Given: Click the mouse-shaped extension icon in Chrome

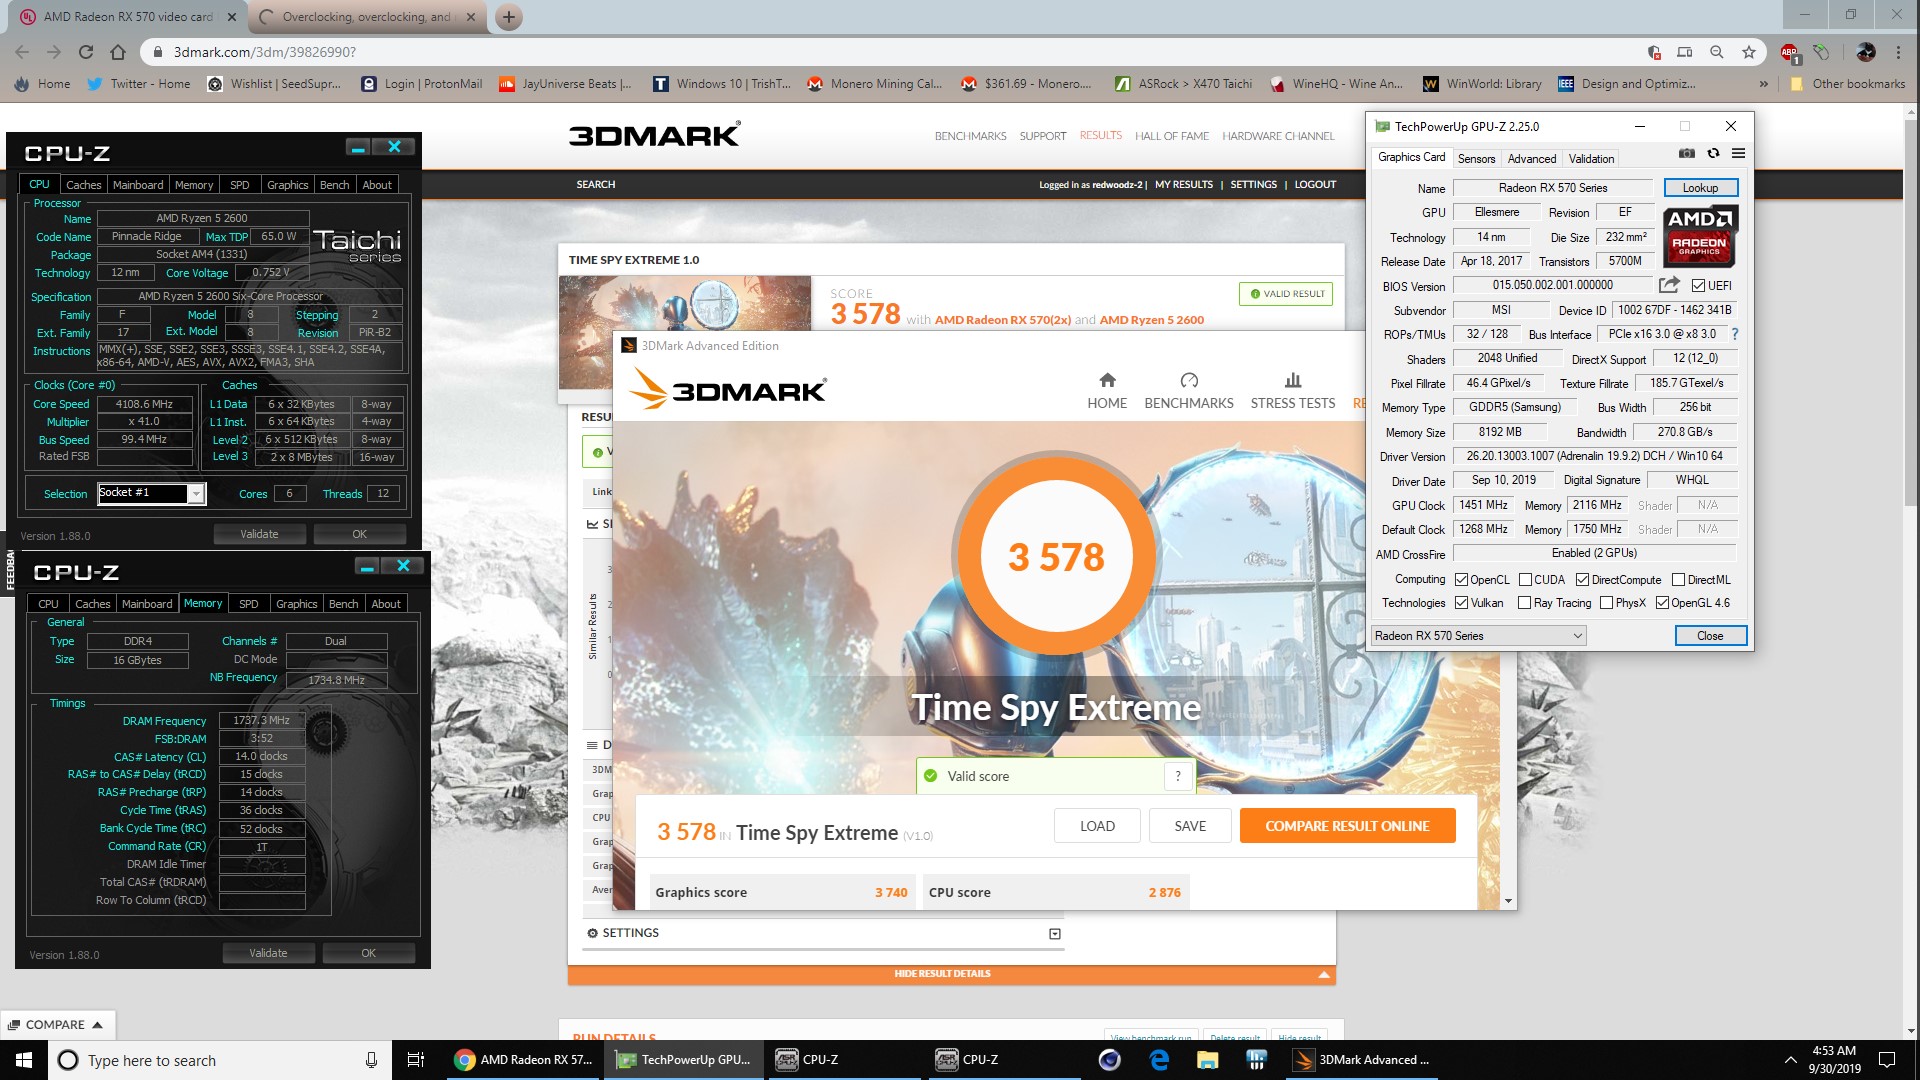Looking at the screenshot, I should click(x=1821, y=52).
